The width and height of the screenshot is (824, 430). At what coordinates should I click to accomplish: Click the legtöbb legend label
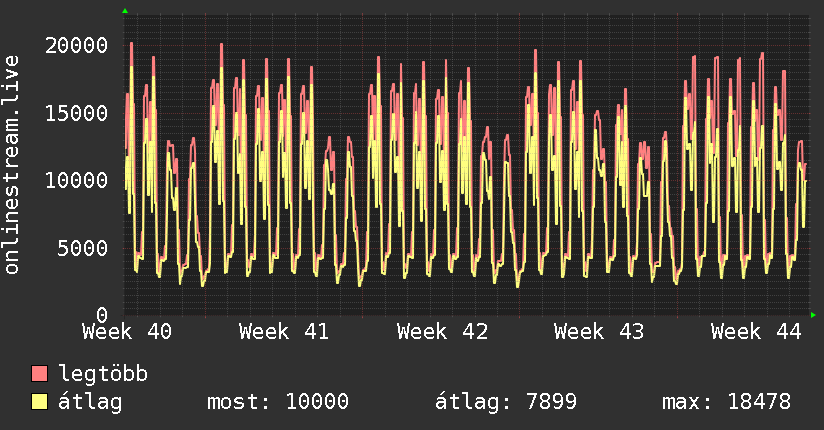pos(103,374)
